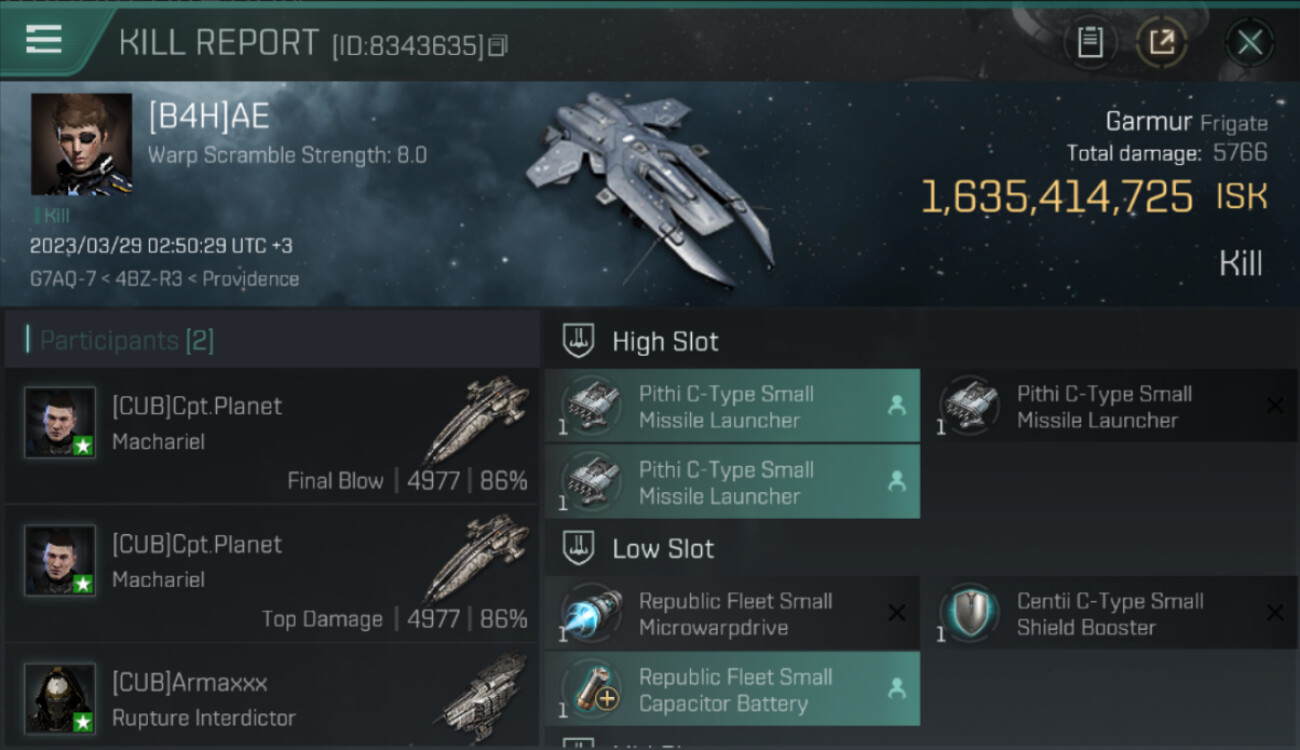Click the High Slot section icon
This screenshot has width=1300, height=750.
coord(579,341)
